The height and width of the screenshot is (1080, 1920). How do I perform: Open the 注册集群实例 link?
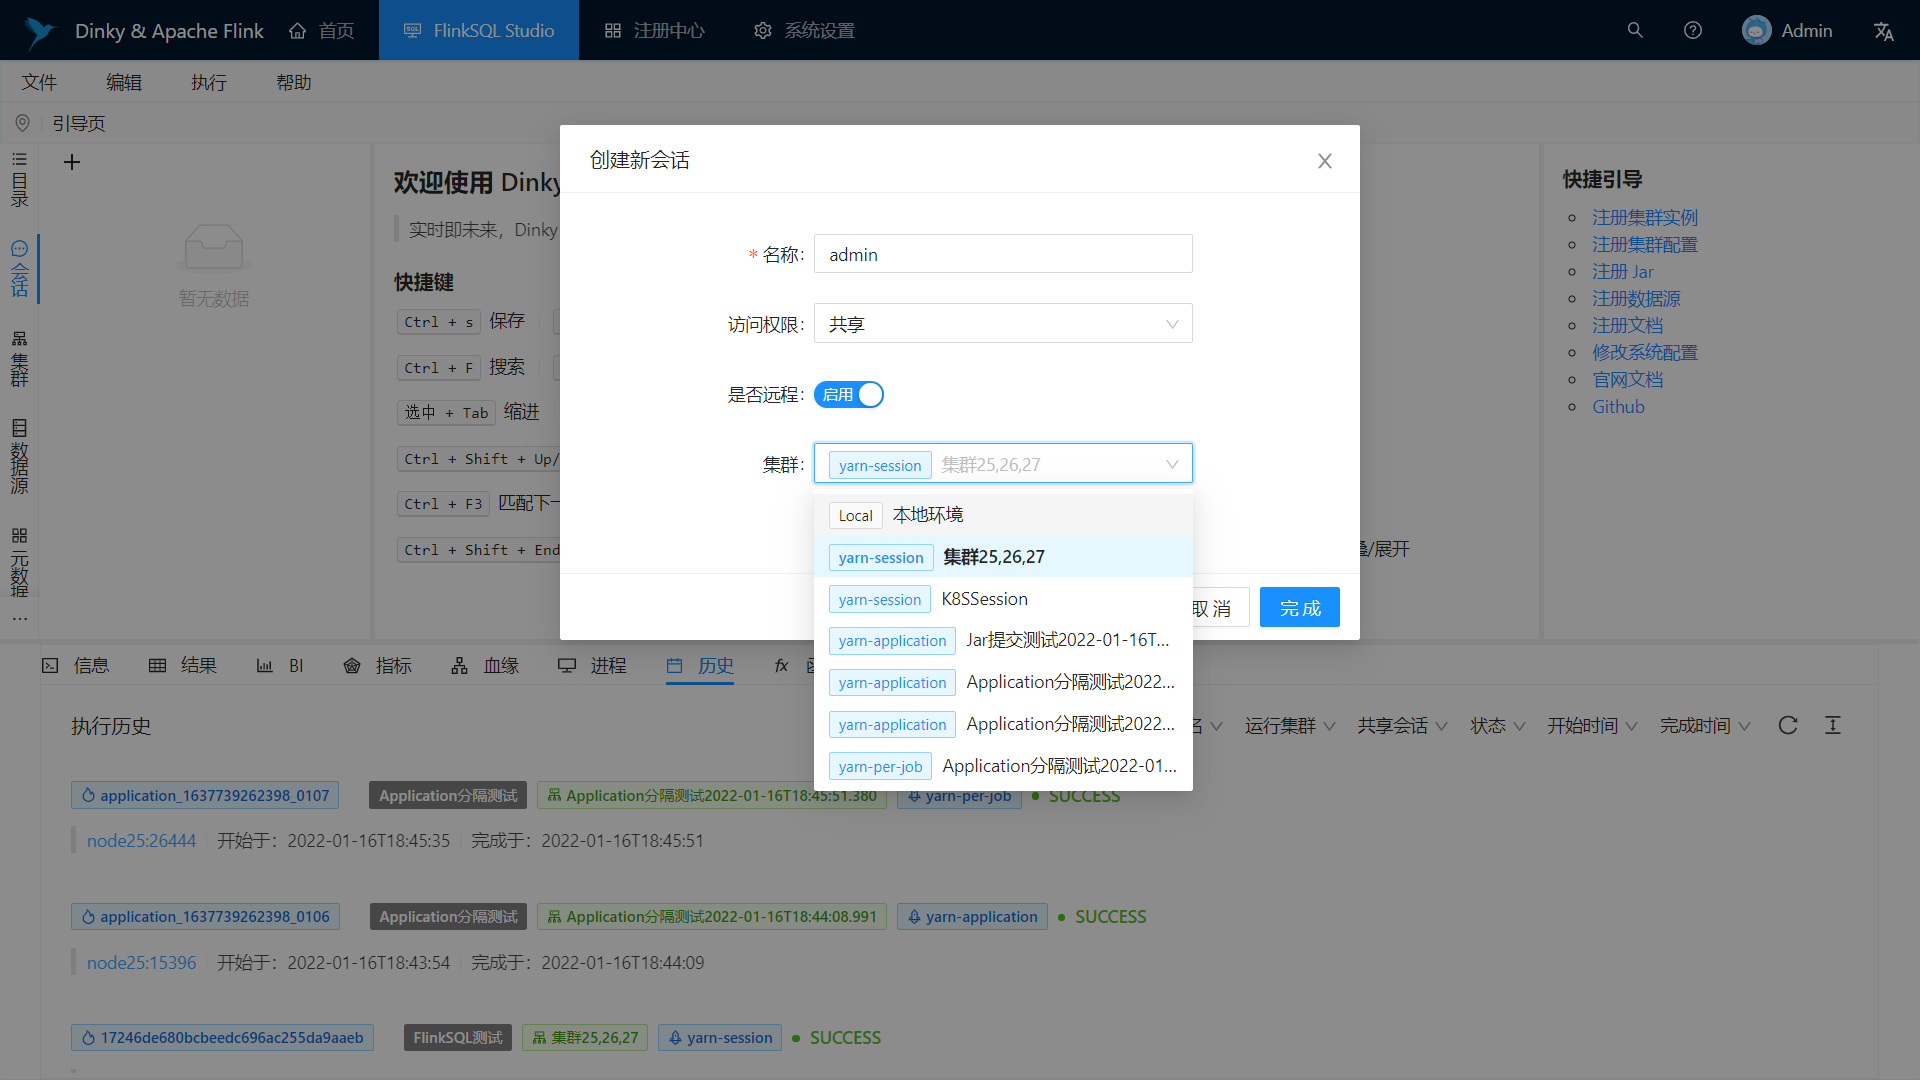click(1644, 217)
